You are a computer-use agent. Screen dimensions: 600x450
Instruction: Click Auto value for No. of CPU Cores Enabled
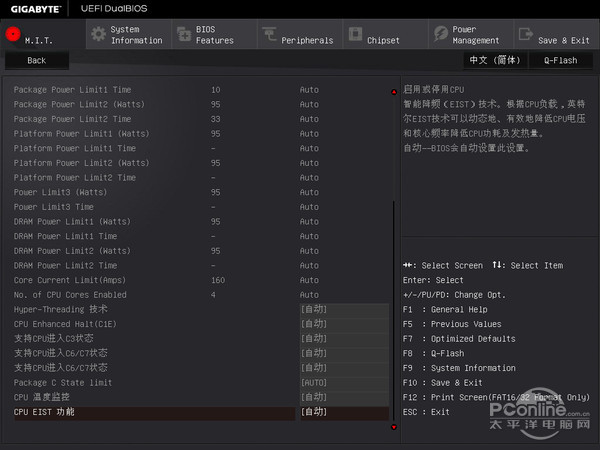click(x=309, y=295)
